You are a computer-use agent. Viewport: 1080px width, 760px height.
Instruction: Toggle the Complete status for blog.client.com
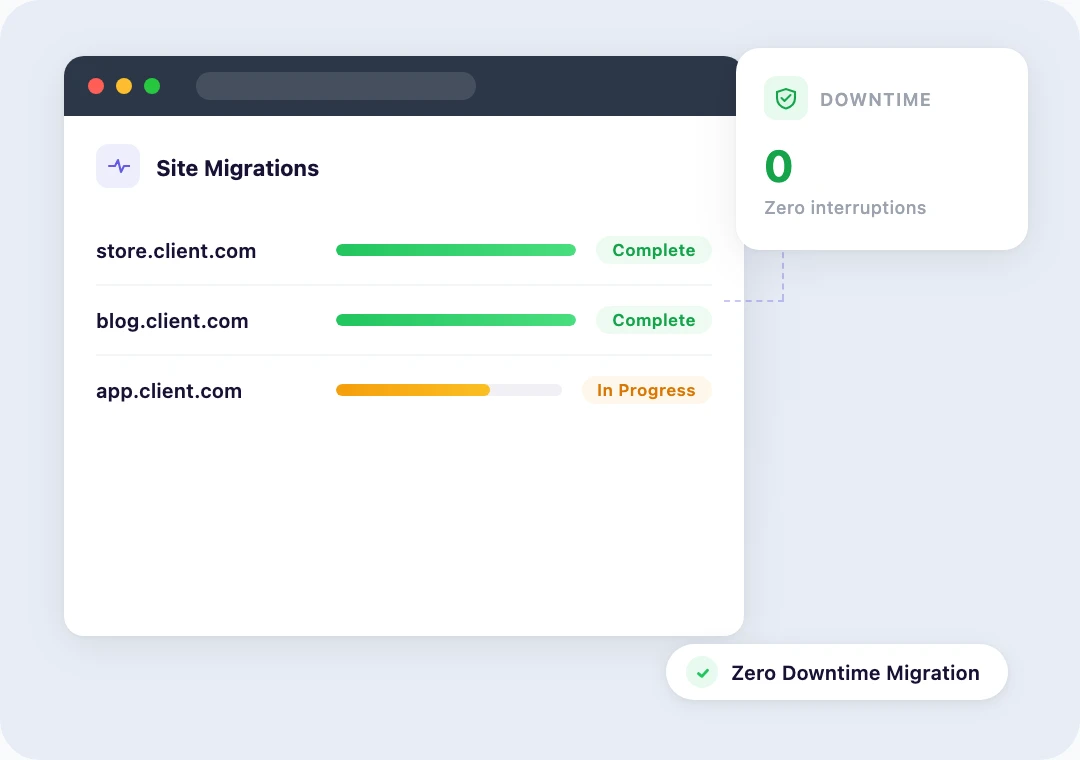click(x=654, y=320)
